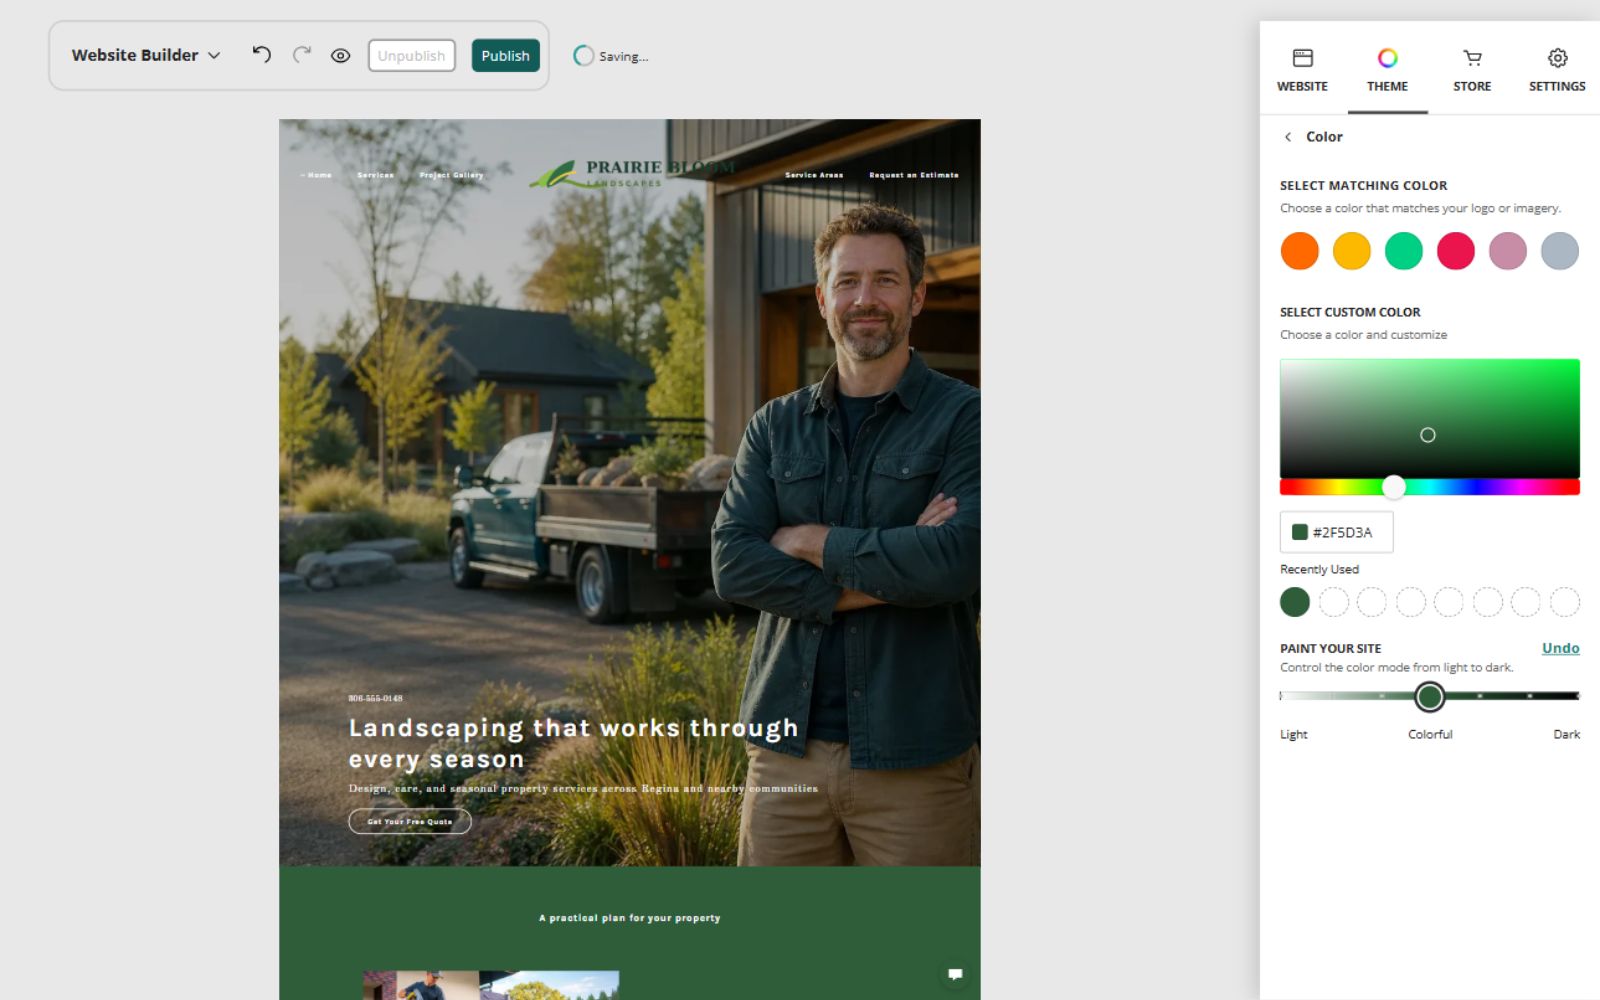Open the Store cart tab
1600x1000 pixels.
click(1472, 70)
